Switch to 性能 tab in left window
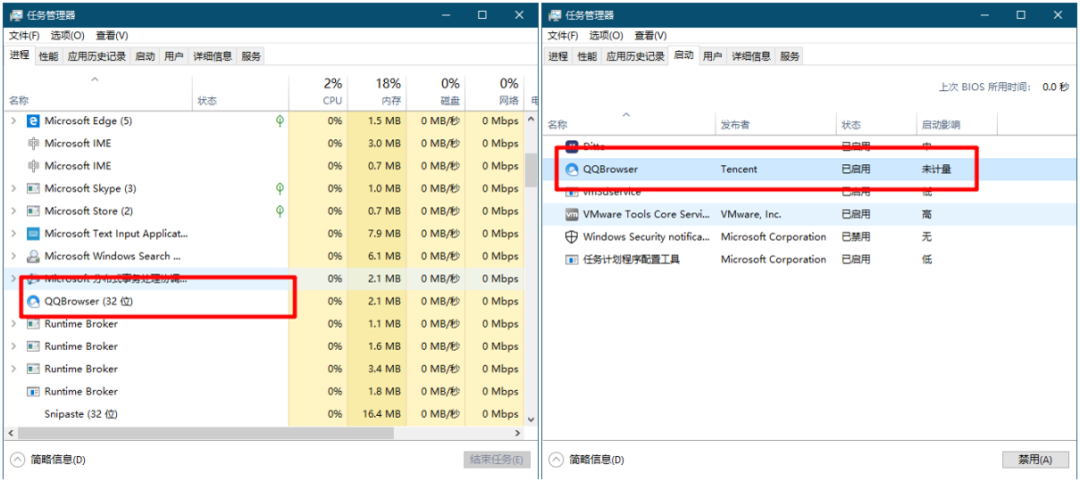 click(48, 56)
